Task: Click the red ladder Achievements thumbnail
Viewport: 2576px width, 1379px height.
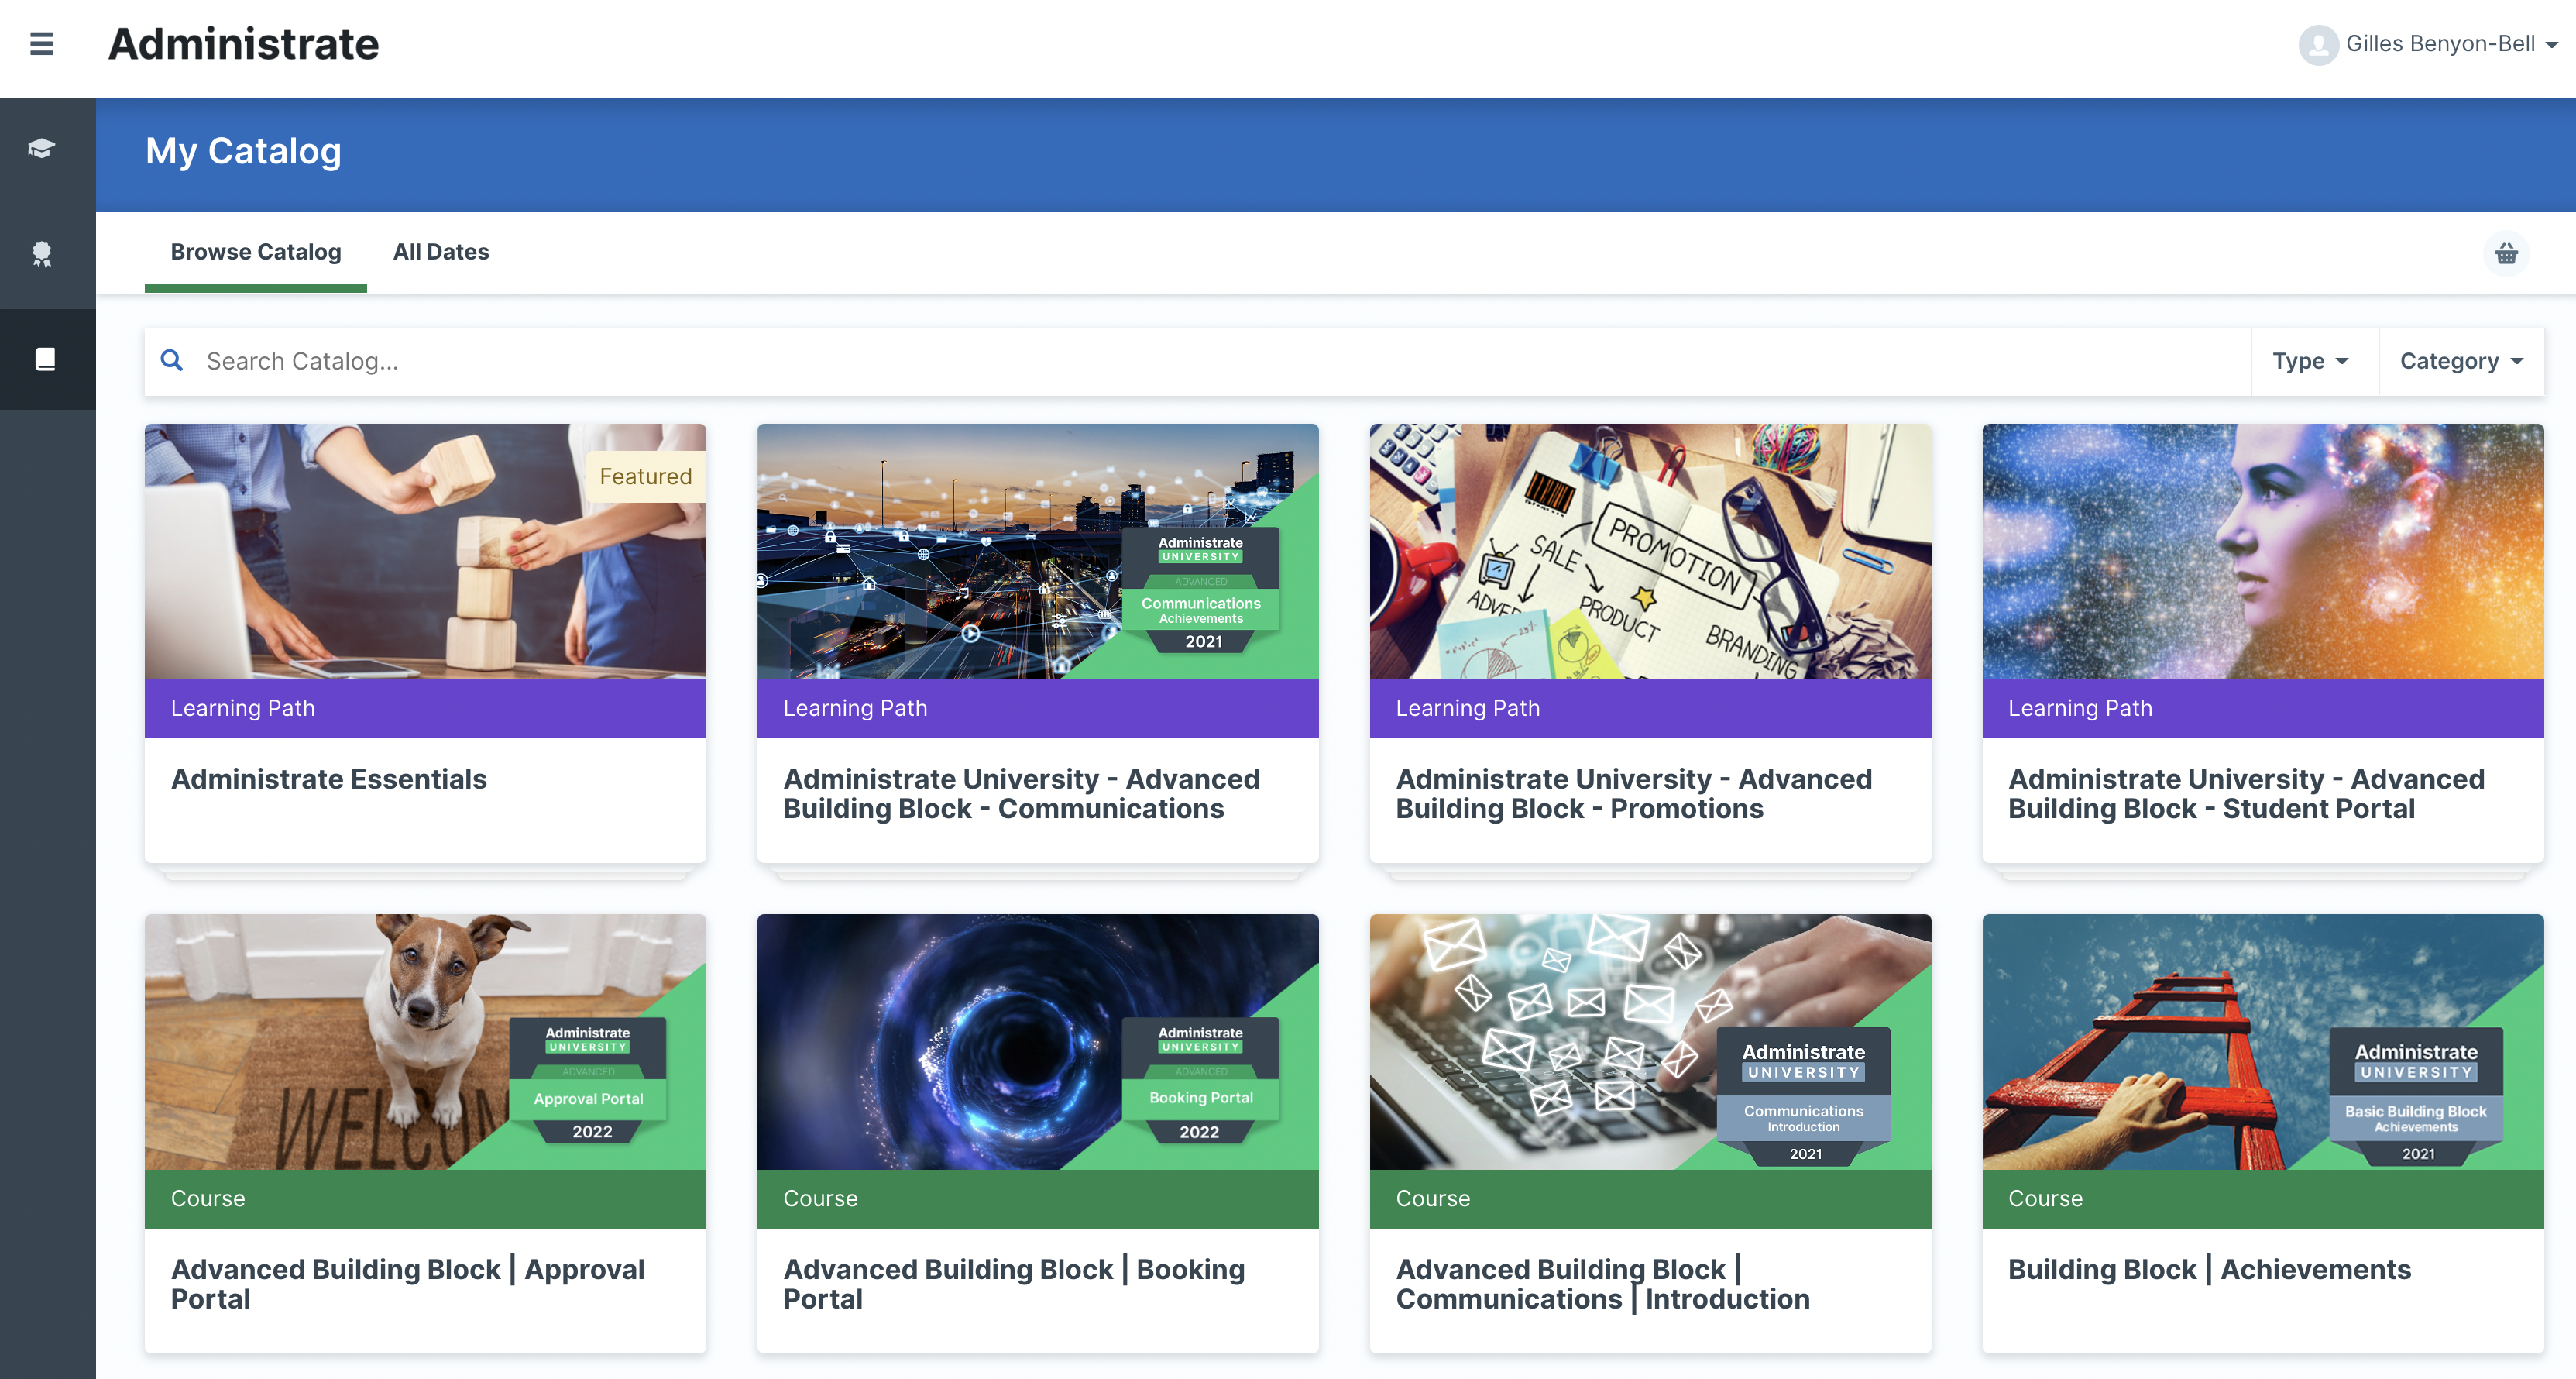Action: pos(2262,1042)
